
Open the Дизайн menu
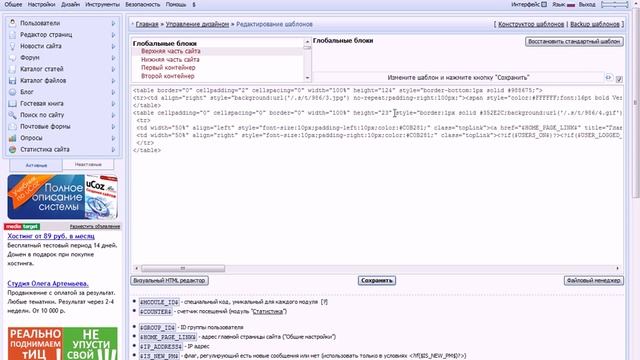click(x=70, y=4)
